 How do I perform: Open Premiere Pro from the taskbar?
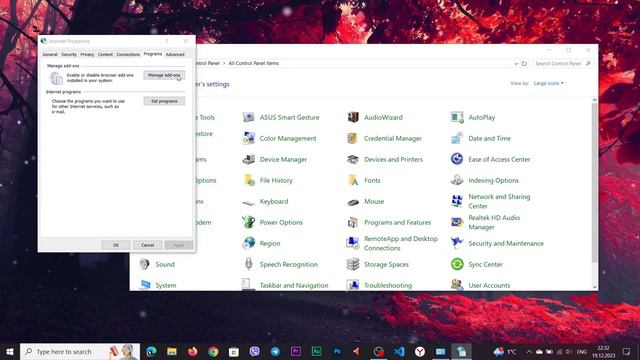pyautogui.click(x=296, y=351)
